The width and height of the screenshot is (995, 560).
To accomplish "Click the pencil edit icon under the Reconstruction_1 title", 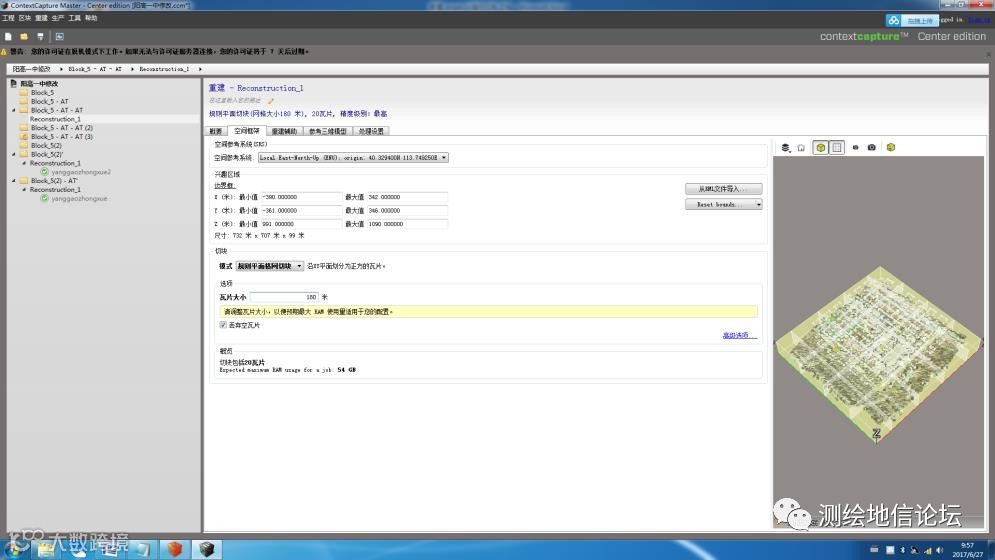I will [270, 100].
